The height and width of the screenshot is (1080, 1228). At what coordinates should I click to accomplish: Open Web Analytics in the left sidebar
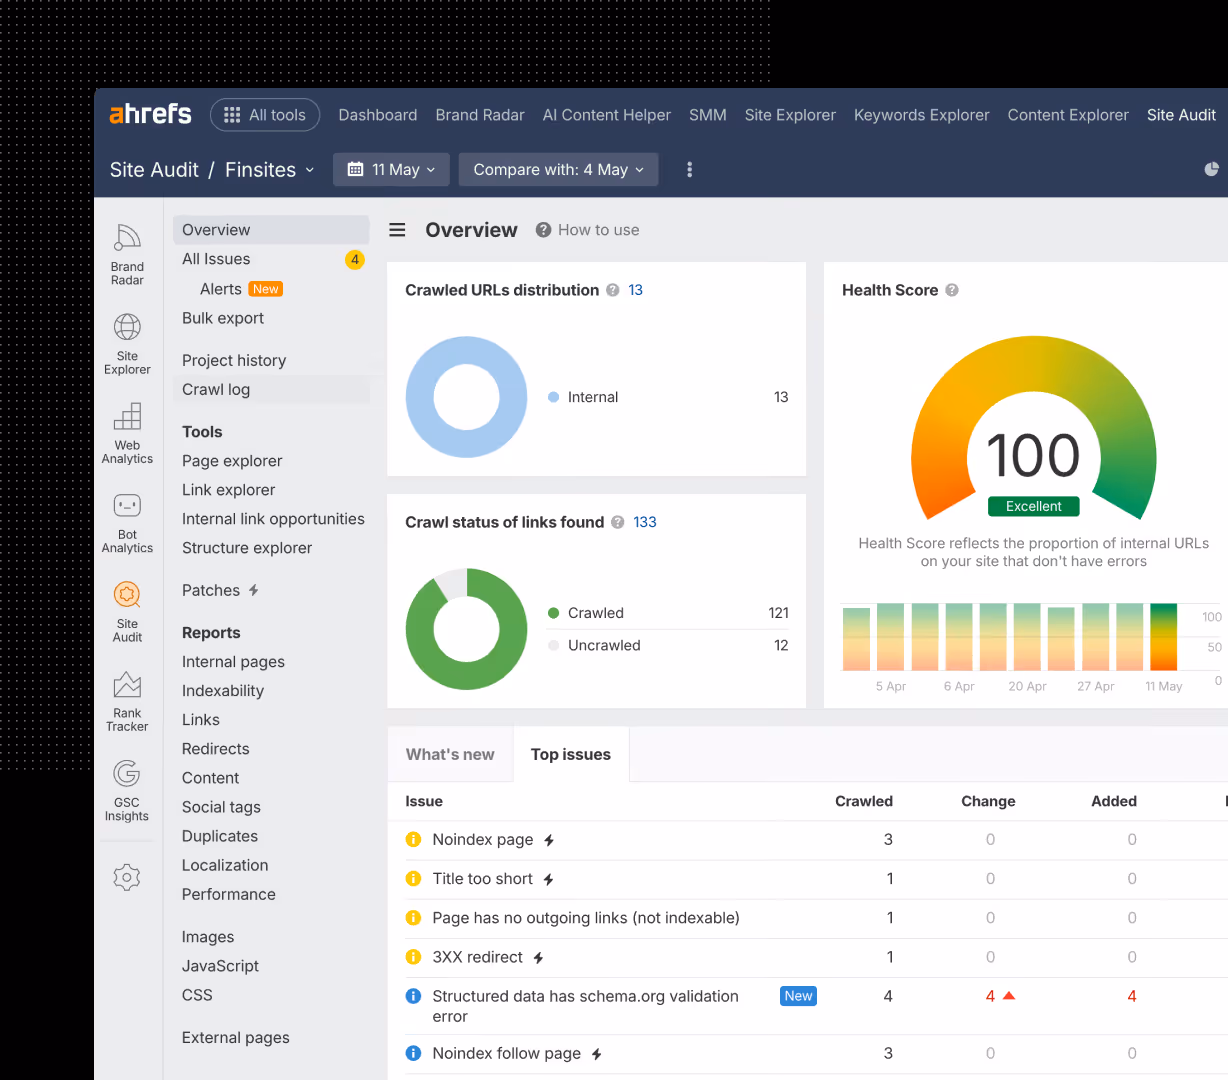click(x=127, y=433)
